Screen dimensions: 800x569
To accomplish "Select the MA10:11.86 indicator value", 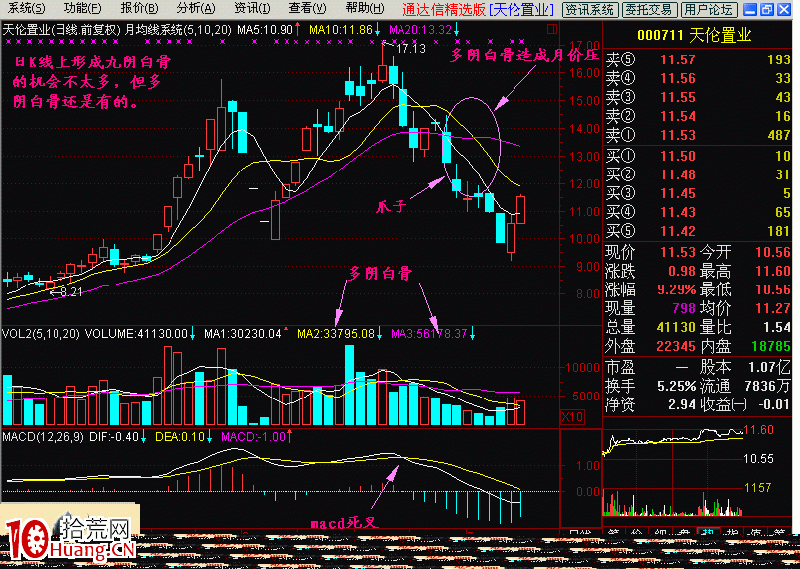I will coord(341,30).
